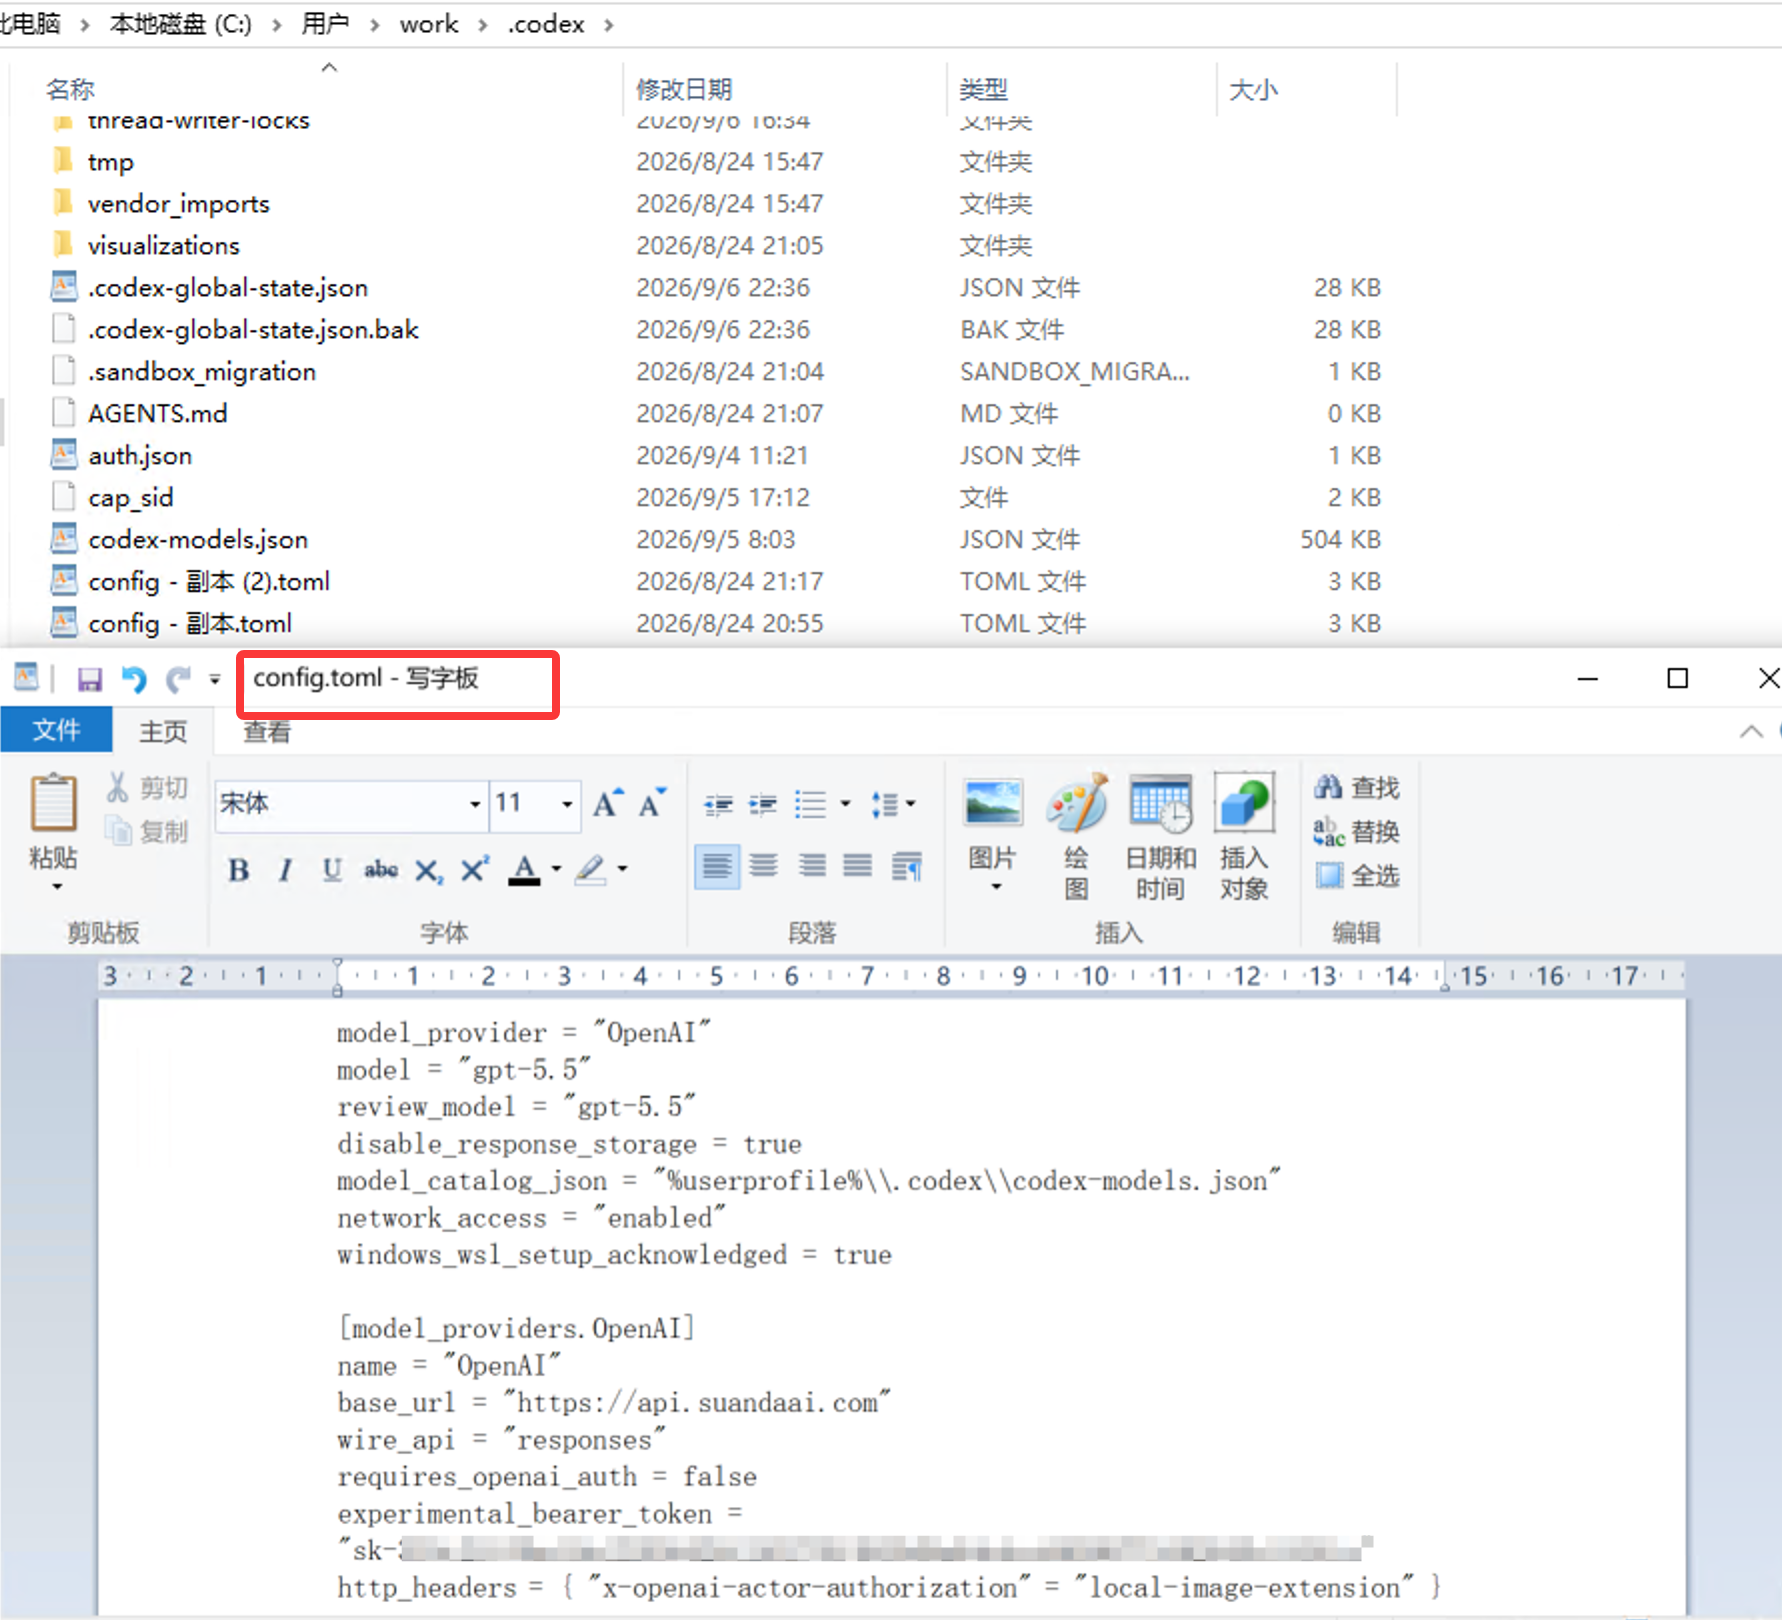Click the grow font icon
This screenshot has height=1620, width=1782.
point(607,803)
